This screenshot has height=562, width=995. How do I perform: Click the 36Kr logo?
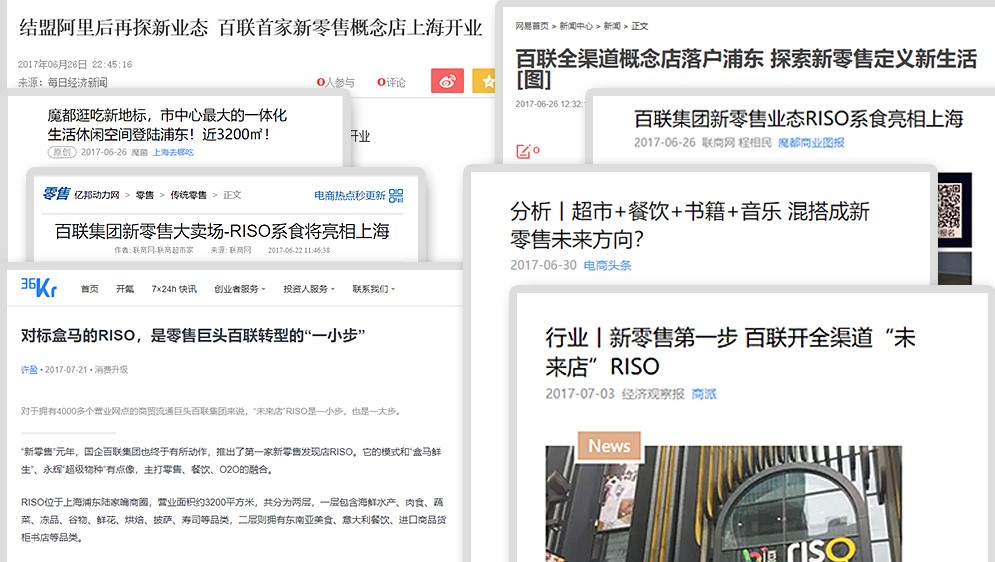click(39, 287)
